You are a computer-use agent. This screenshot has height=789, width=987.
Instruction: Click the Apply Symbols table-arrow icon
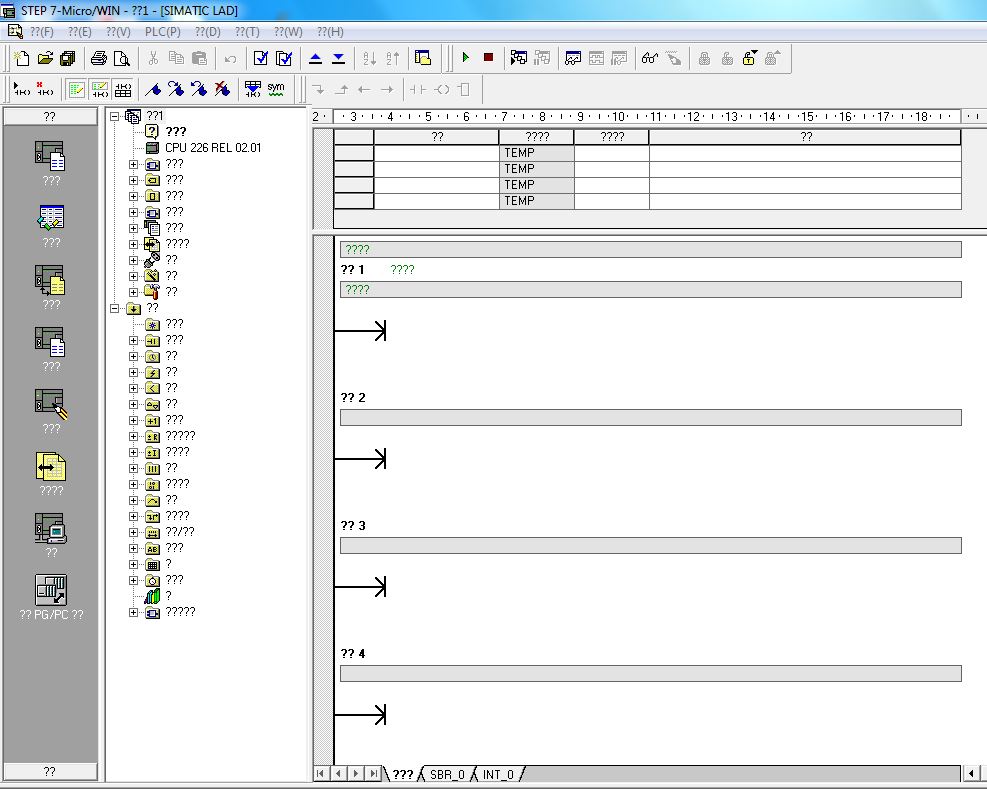253,89
